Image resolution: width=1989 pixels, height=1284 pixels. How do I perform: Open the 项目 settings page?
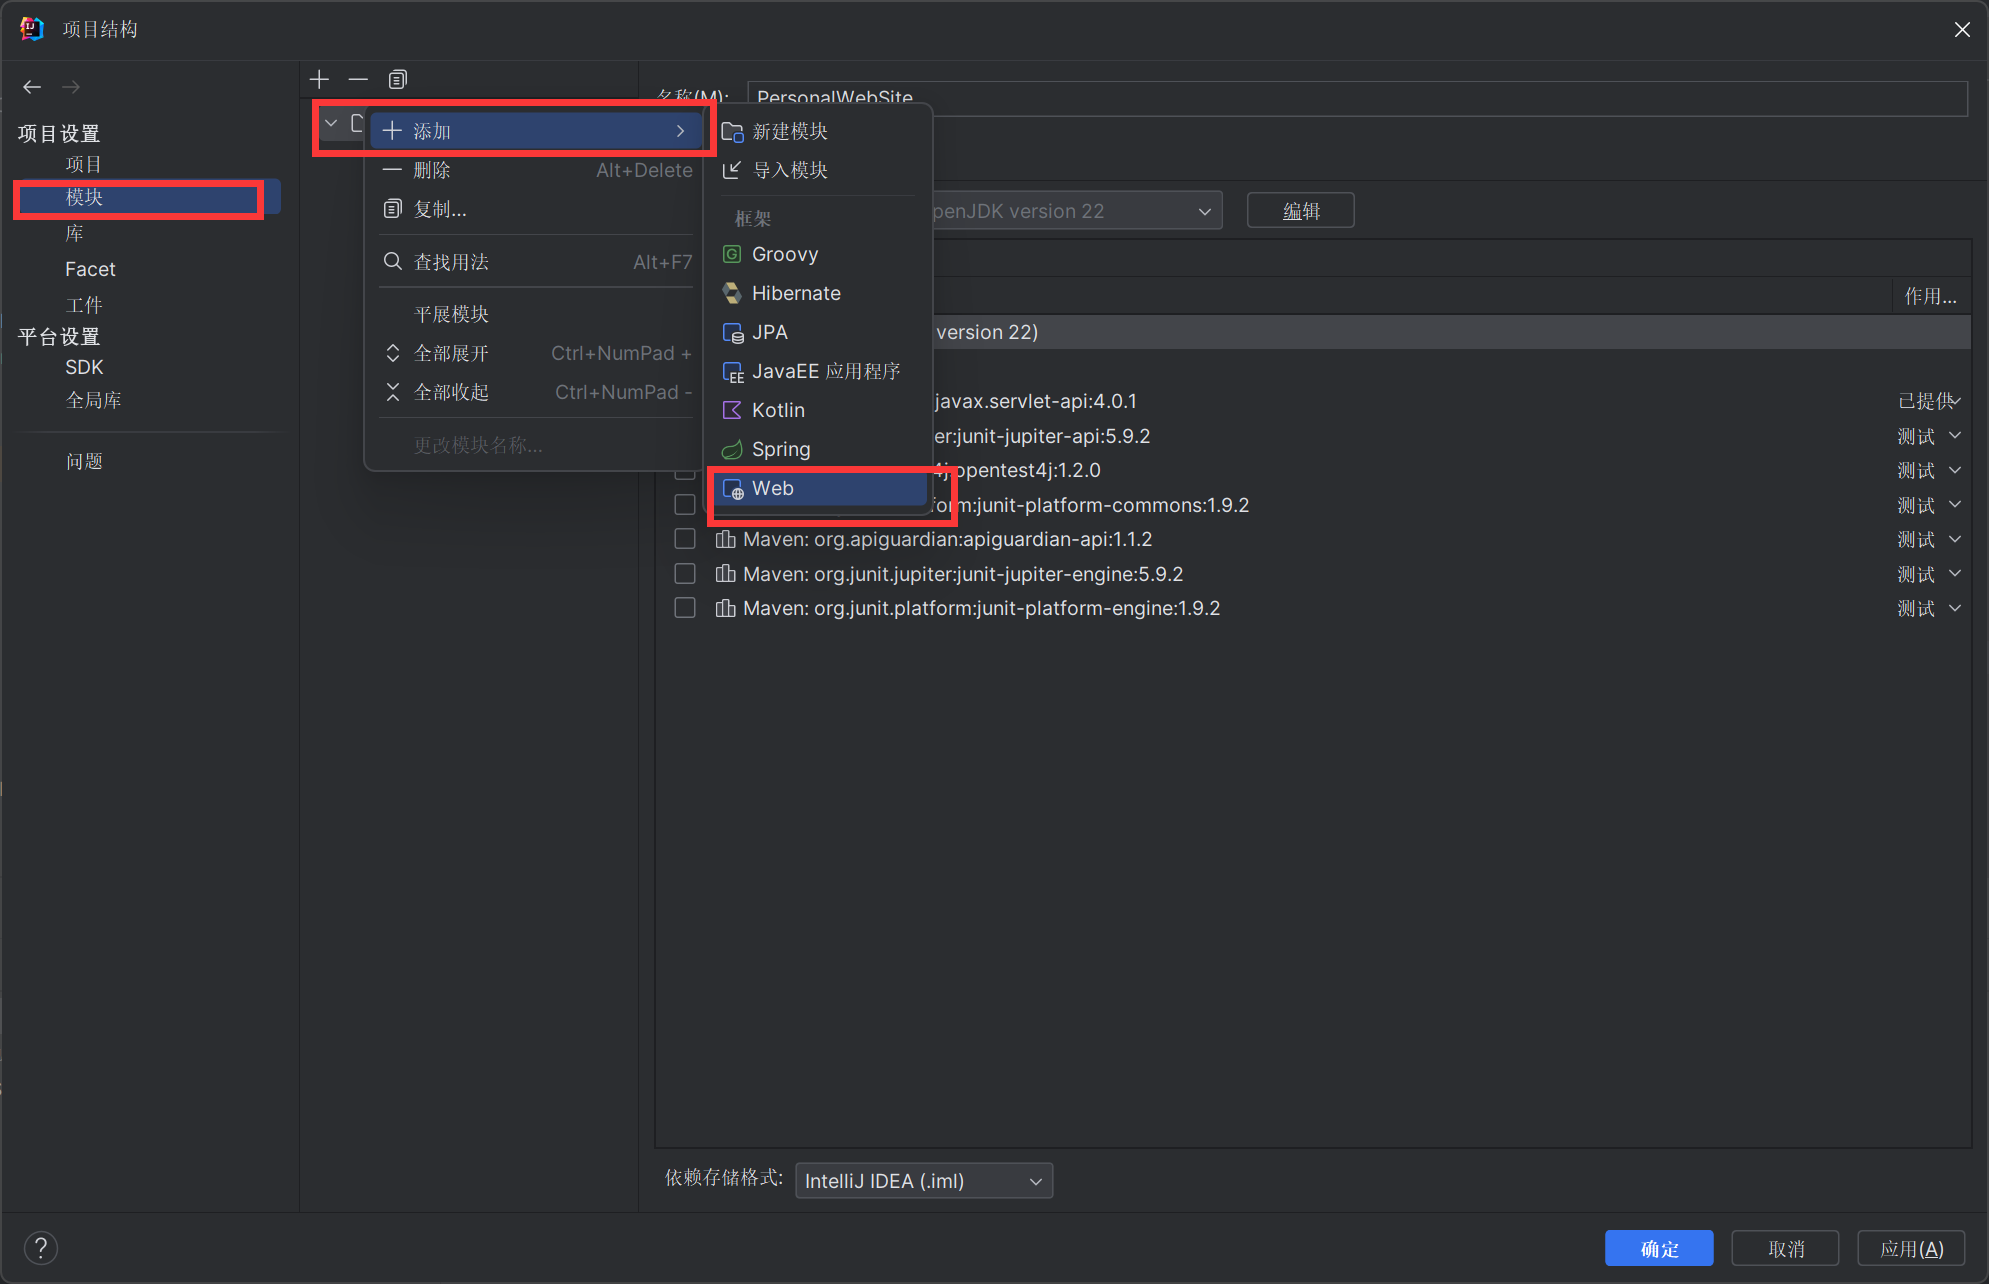coord(84,164)
